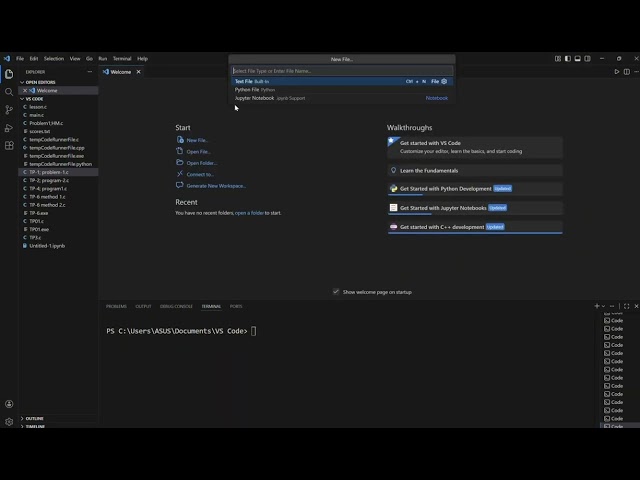Click the Split Editor icon
Viewport: 640px width, 480px height.
627,72
